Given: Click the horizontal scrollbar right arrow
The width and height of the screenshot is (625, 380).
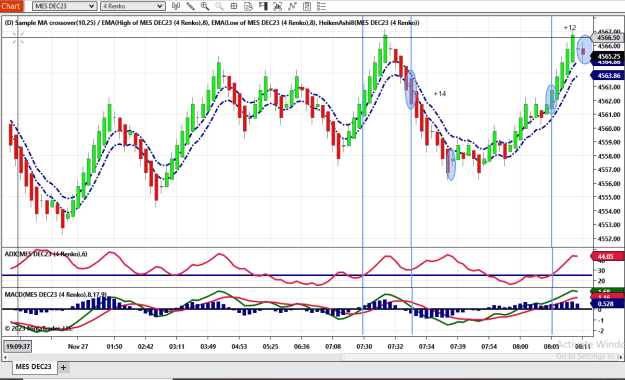Looking at the screenshot, I should point(621,357).
